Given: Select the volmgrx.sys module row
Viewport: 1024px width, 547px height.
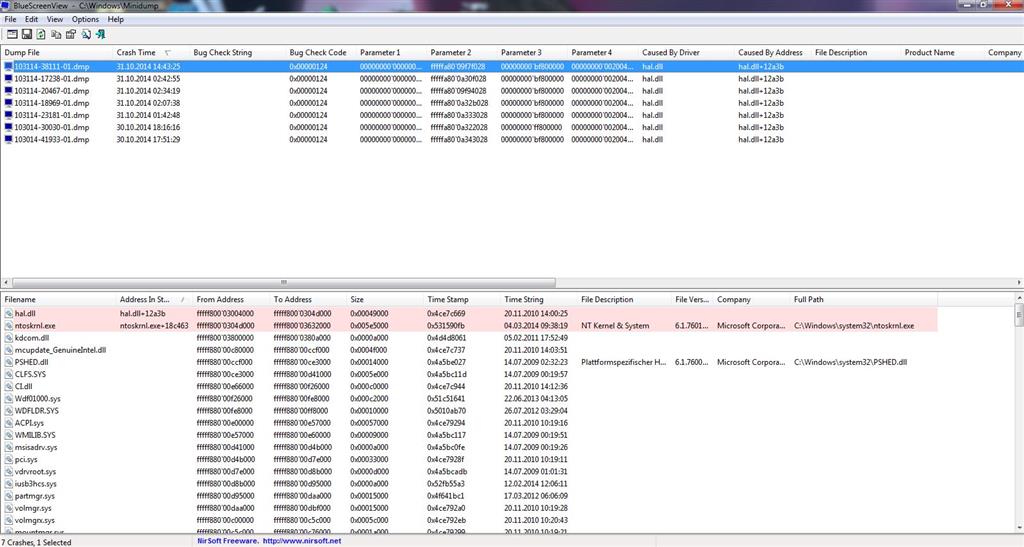Looking at the screenshot, I should [469, 521].
